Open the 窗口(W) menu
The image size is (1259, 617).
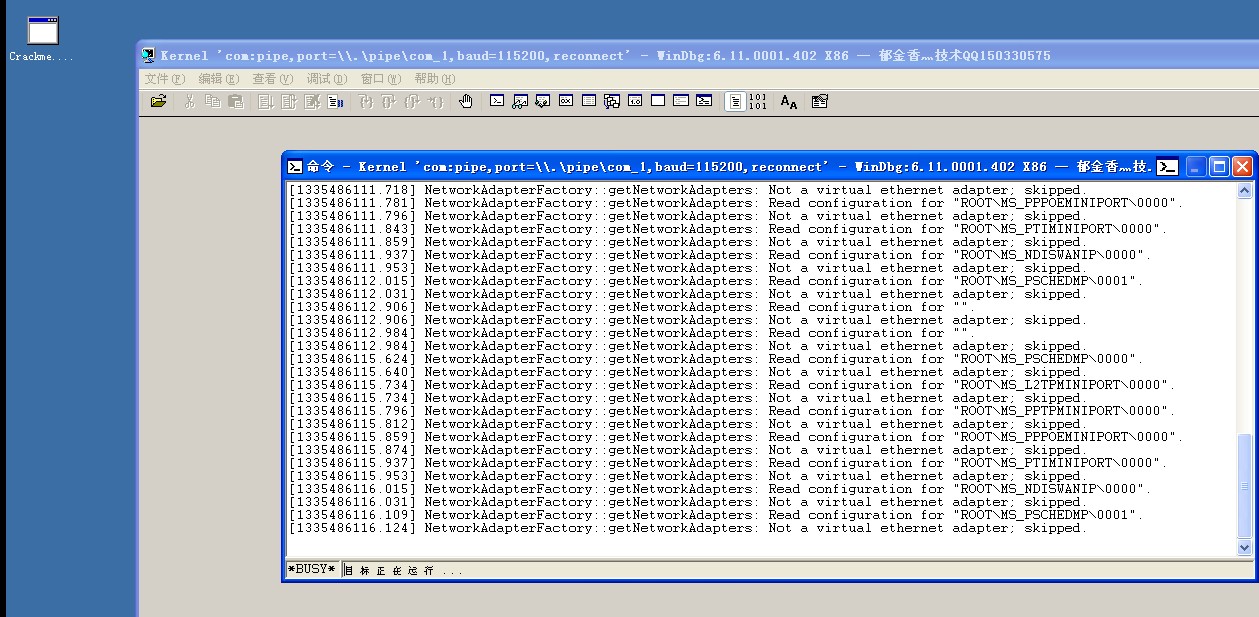381,78
